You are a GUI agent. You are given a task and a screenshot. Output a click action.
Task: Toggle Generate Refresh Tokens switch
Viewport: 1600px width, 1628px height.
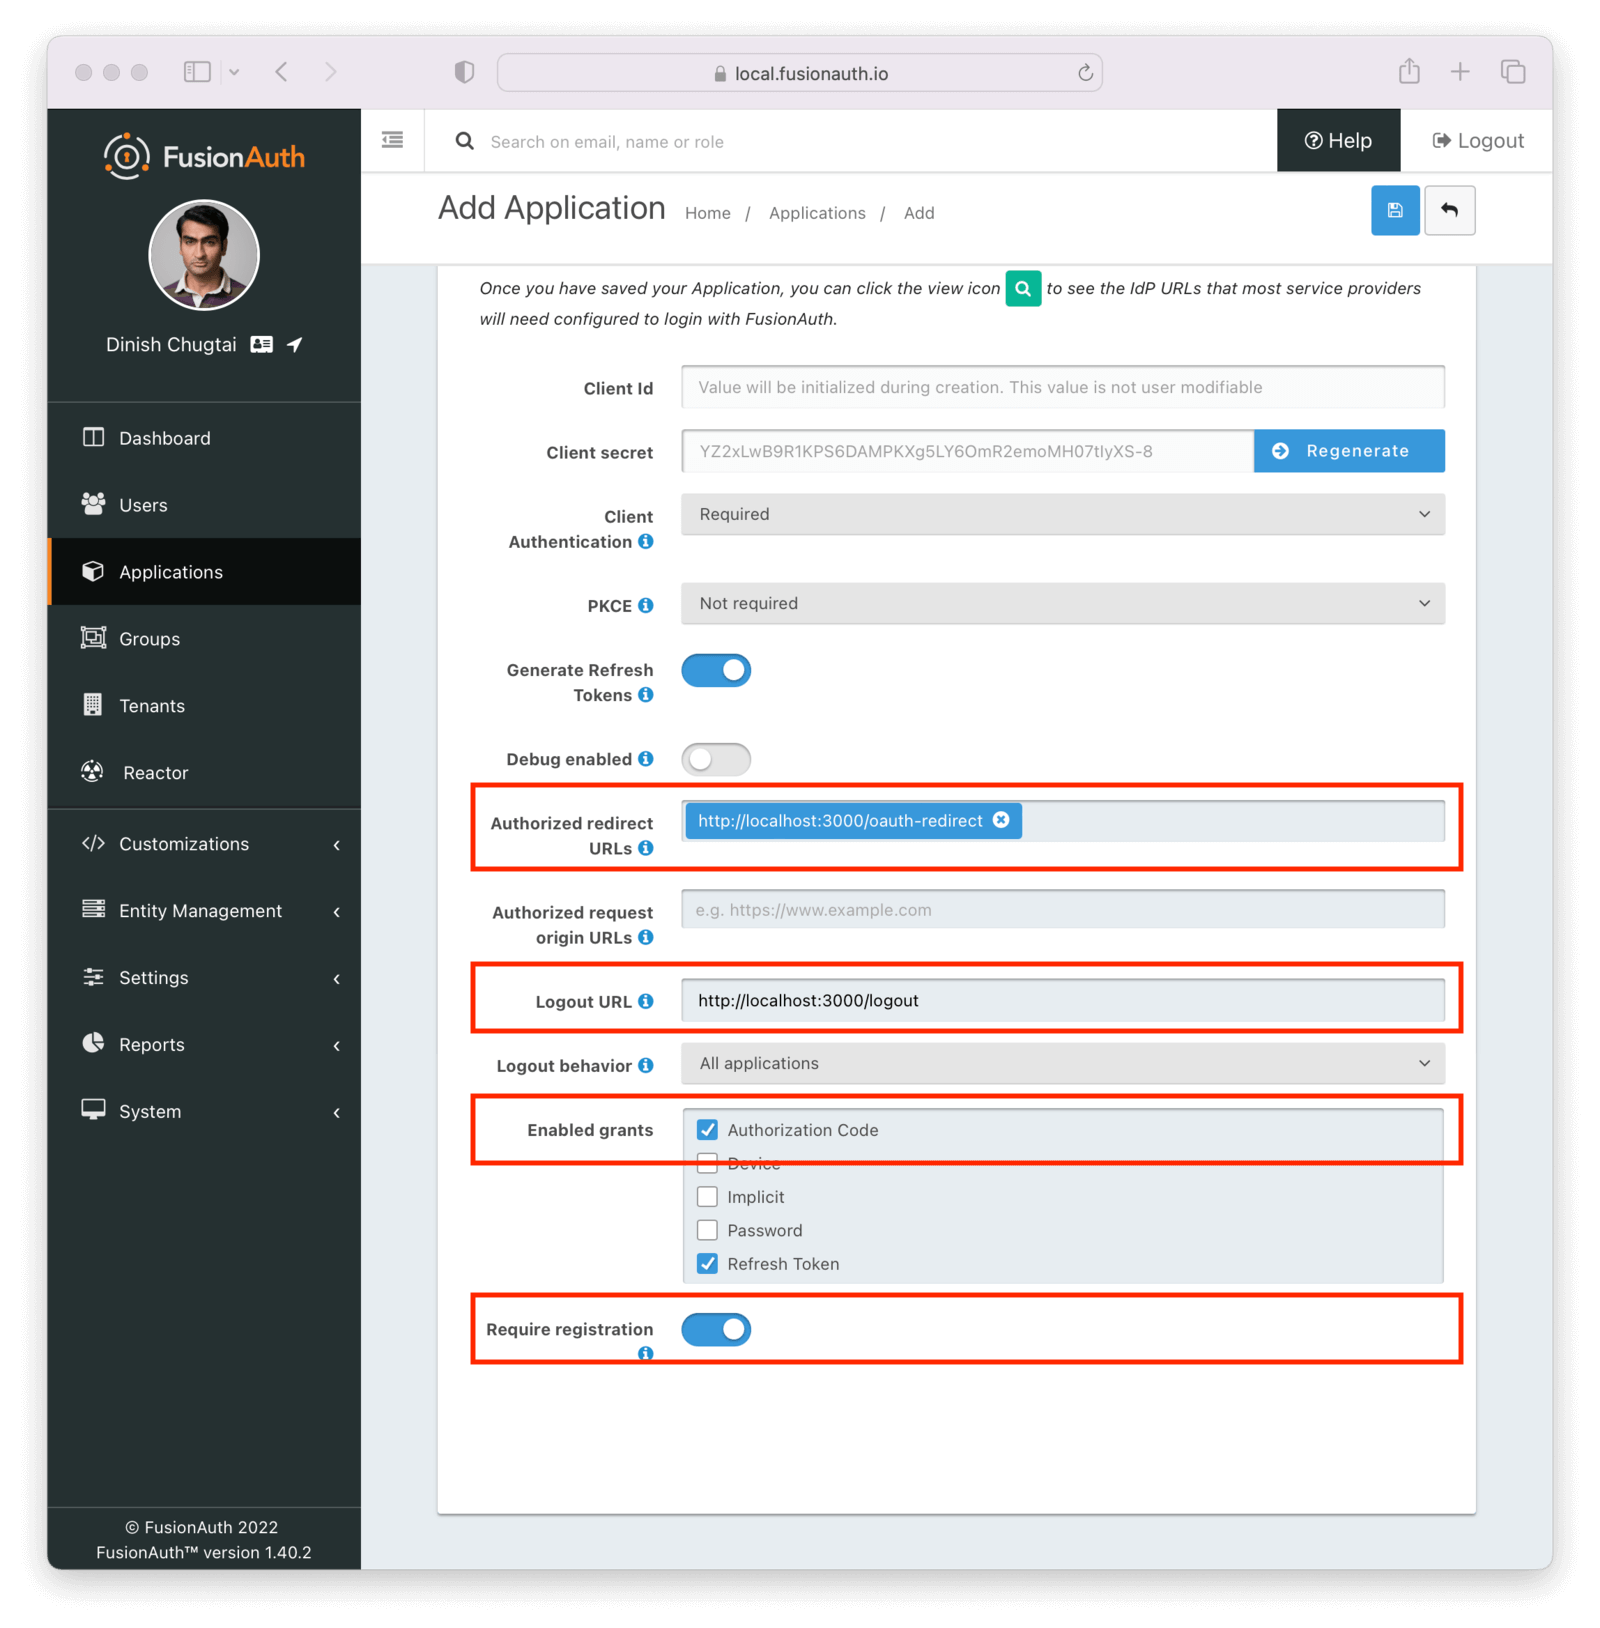tap(716, 670)
